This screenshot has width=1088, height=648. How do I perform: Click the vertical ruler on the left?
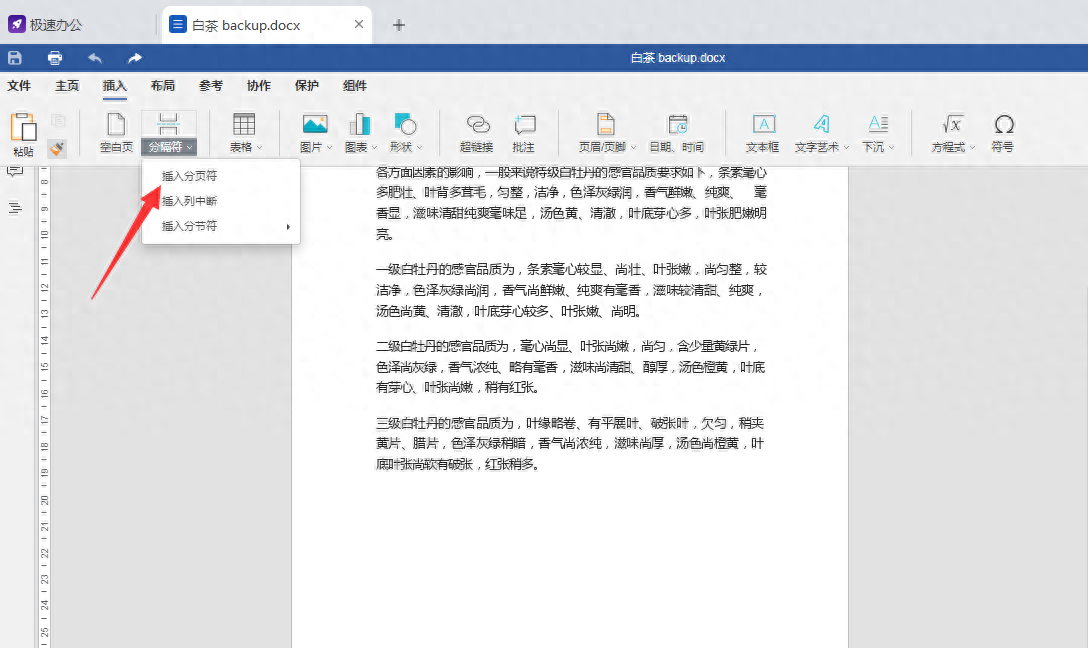click(44, 407)
